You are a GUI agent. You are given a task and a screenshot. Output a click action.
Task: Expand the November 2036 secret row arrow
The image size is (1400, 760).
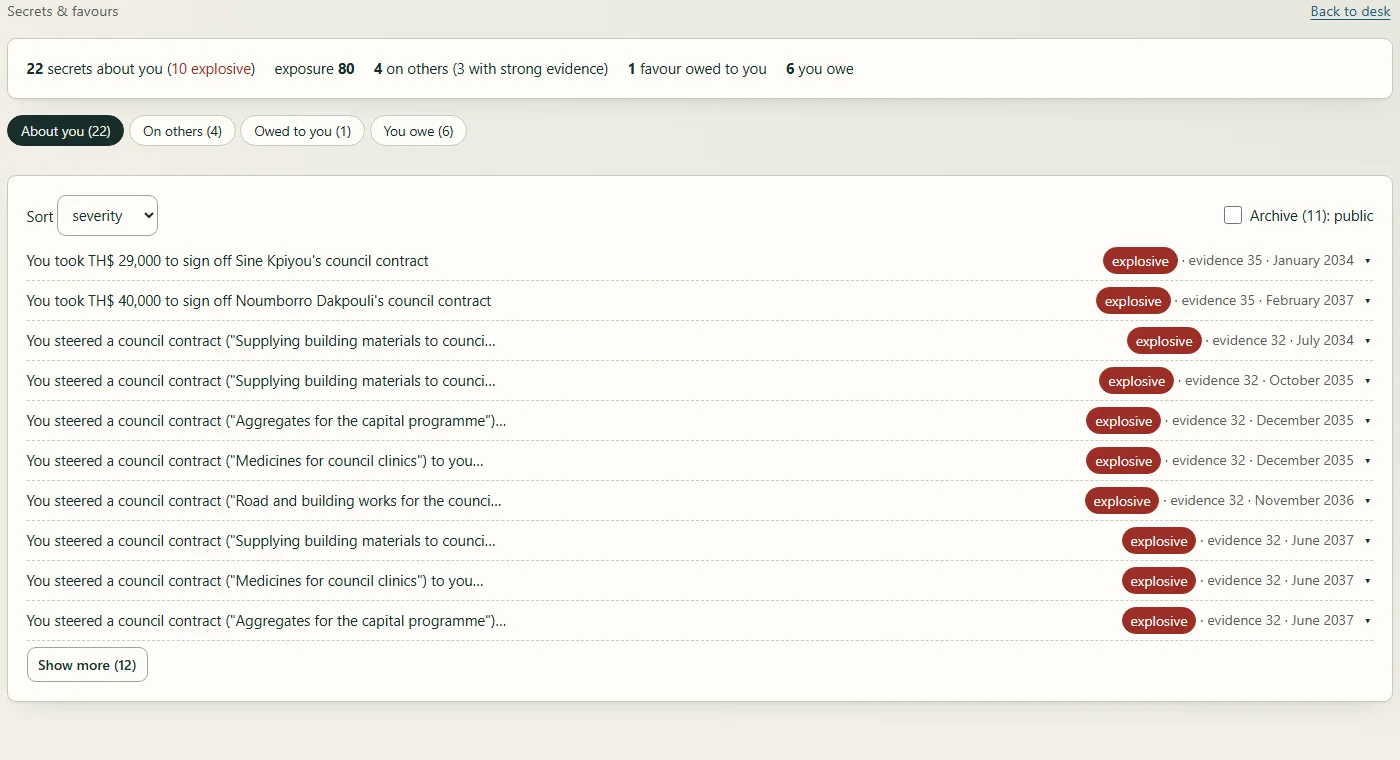1367,501
